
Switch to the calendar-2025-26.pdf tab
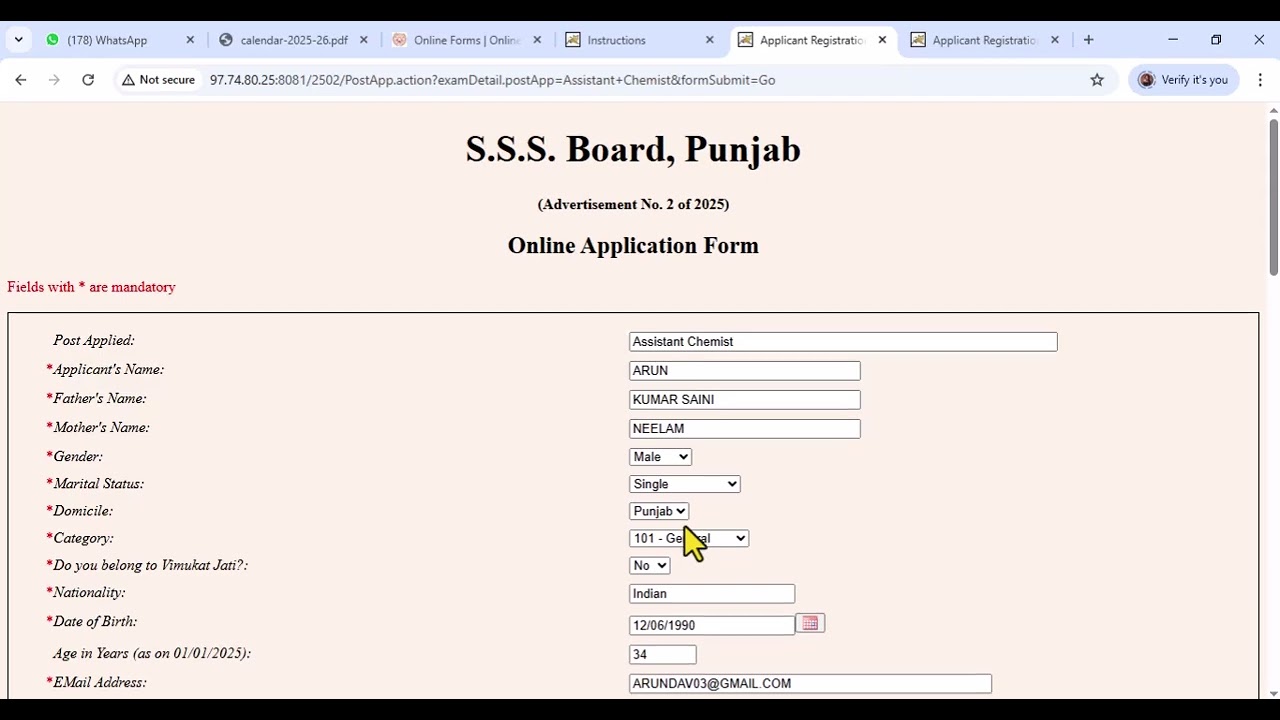pos(294,40)
